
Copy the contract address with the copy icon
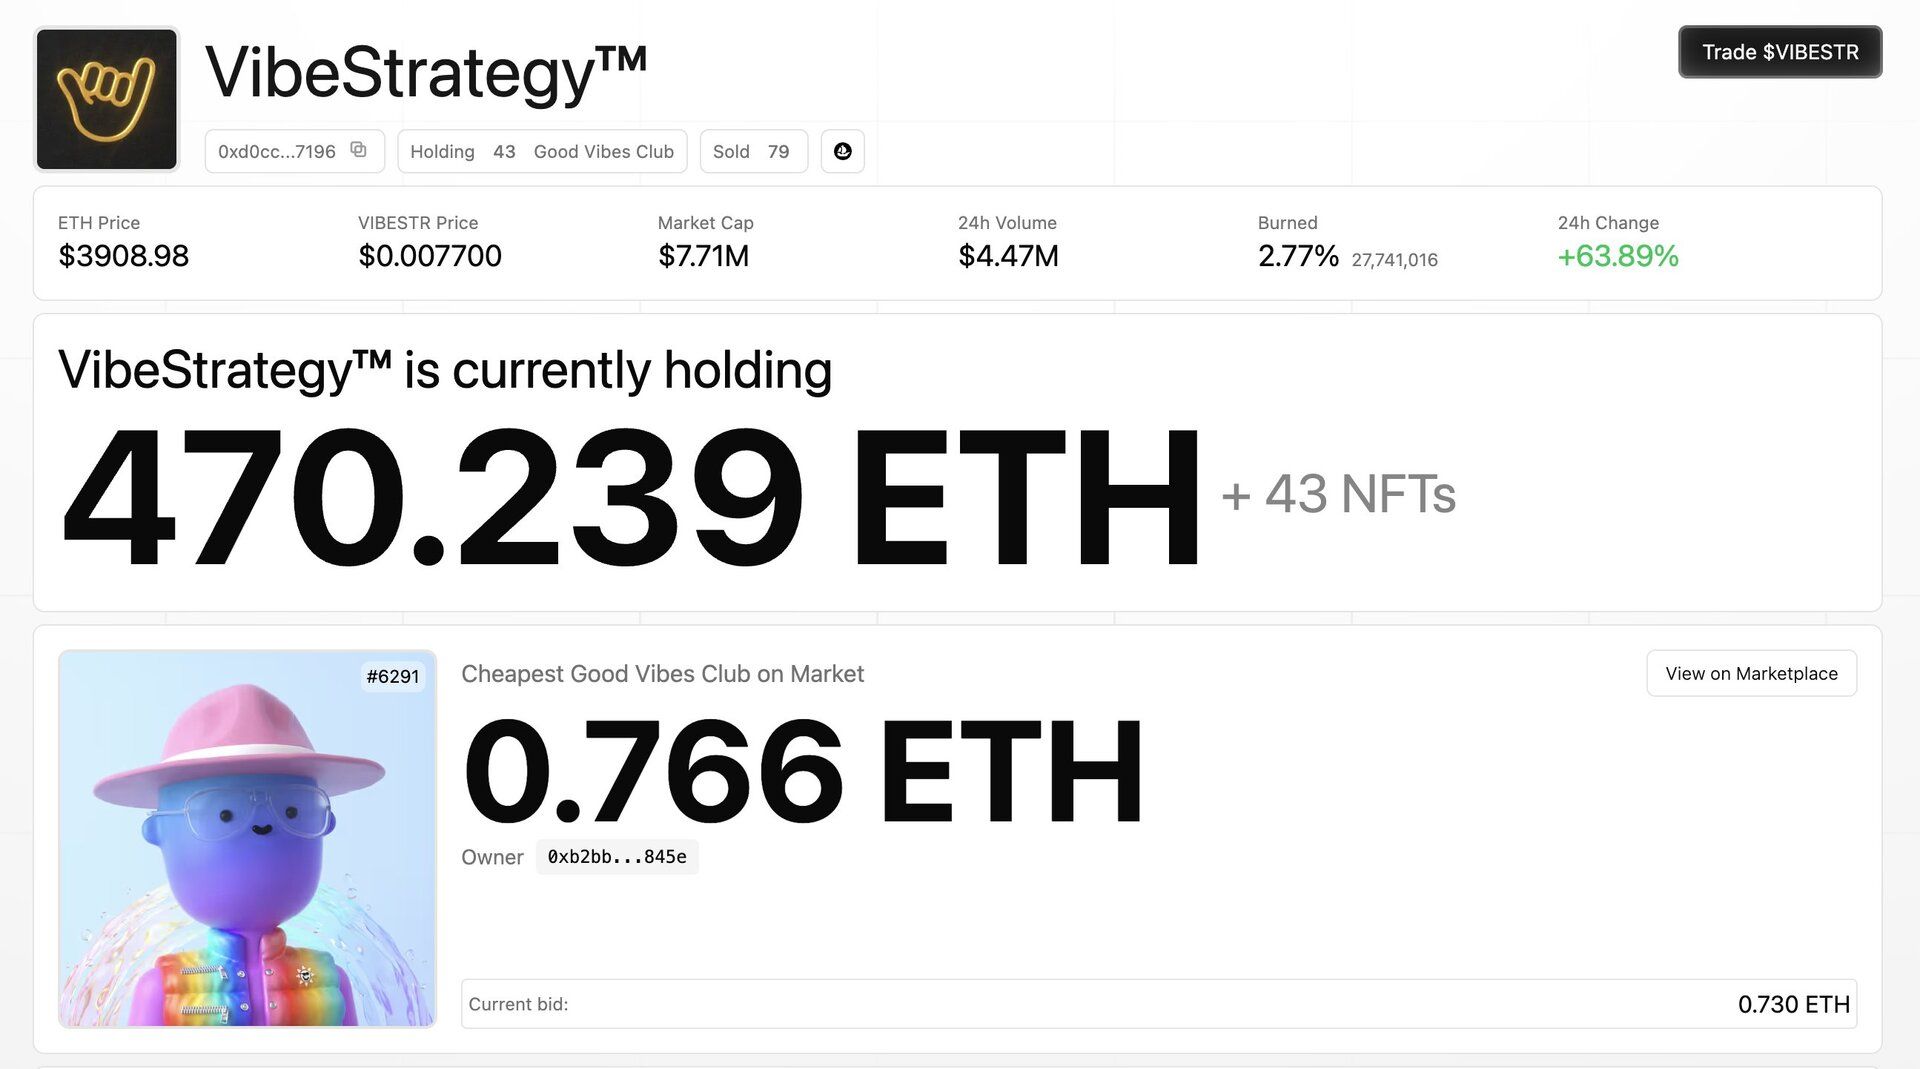[358, 150]
